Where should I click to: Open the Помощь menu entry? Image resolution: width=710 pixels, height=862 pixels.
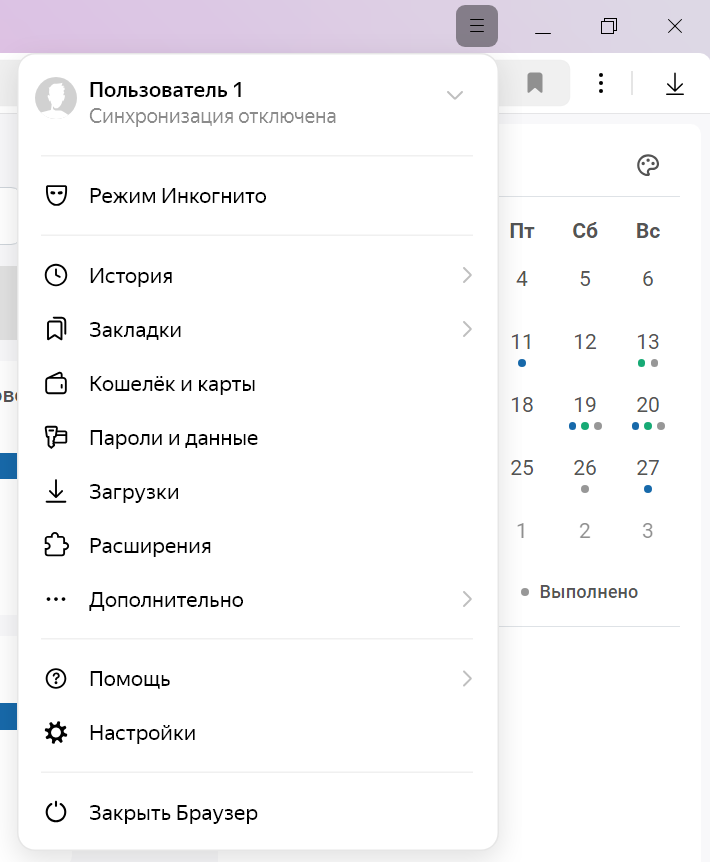click(x=130, y=679)
